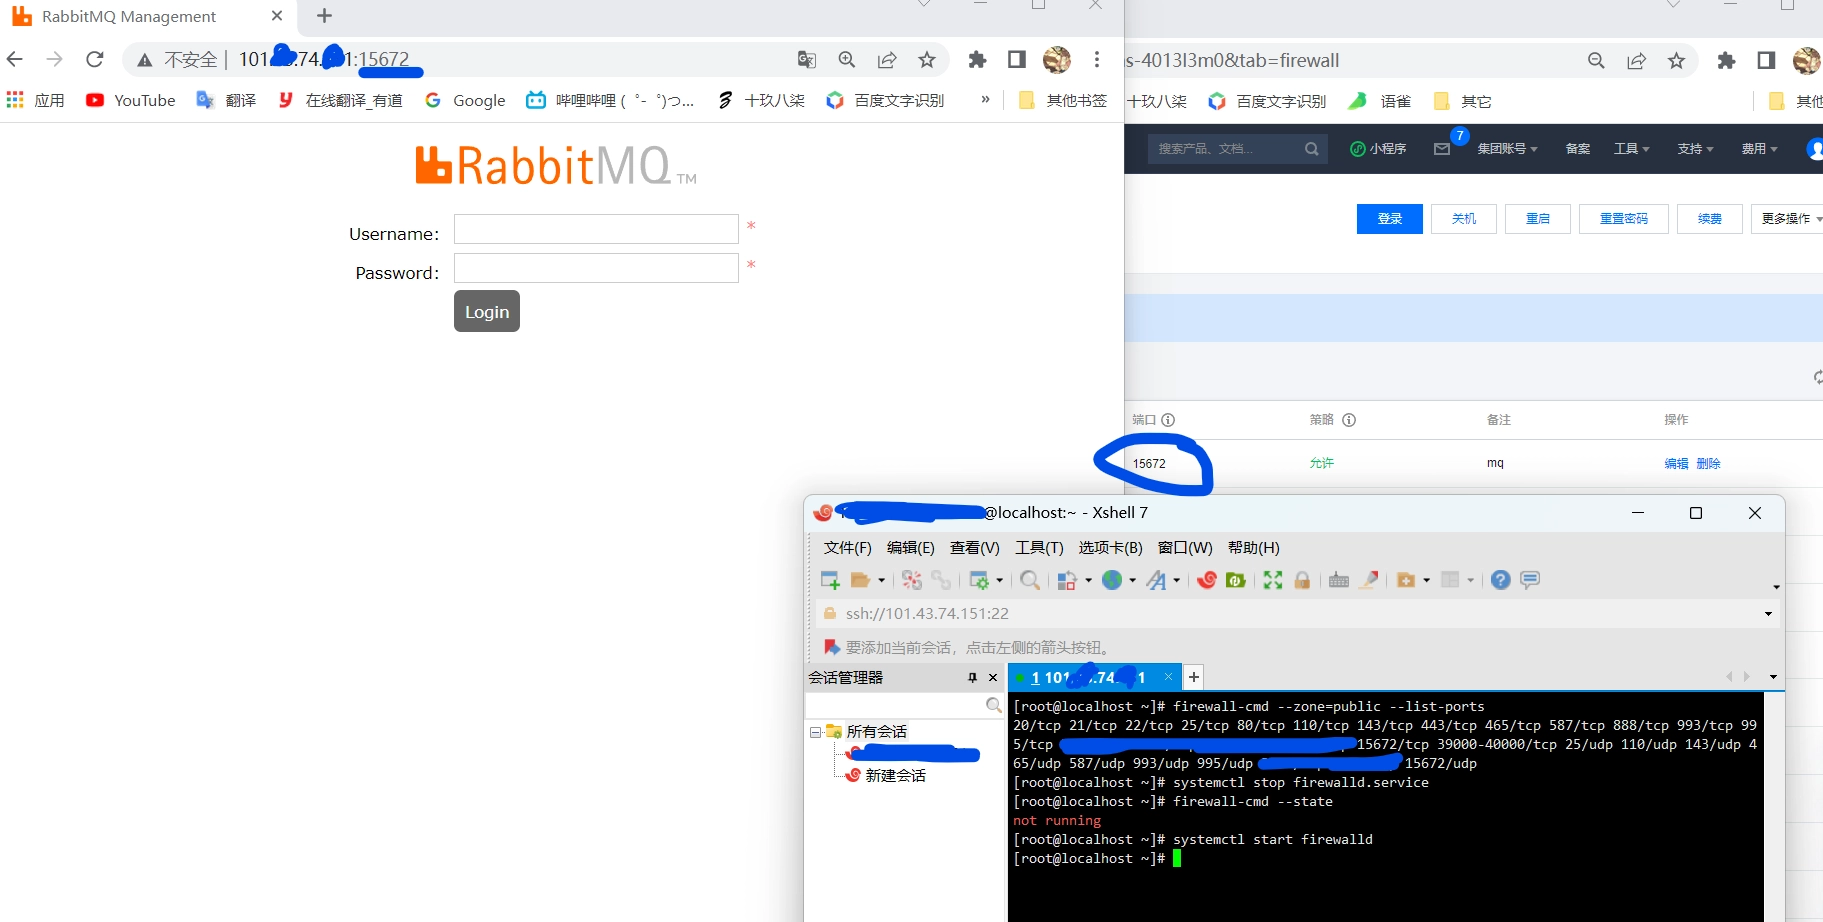1823x922 pixels.
Task: Add a new Xshell session tab
Action: tap(1193, 677)
